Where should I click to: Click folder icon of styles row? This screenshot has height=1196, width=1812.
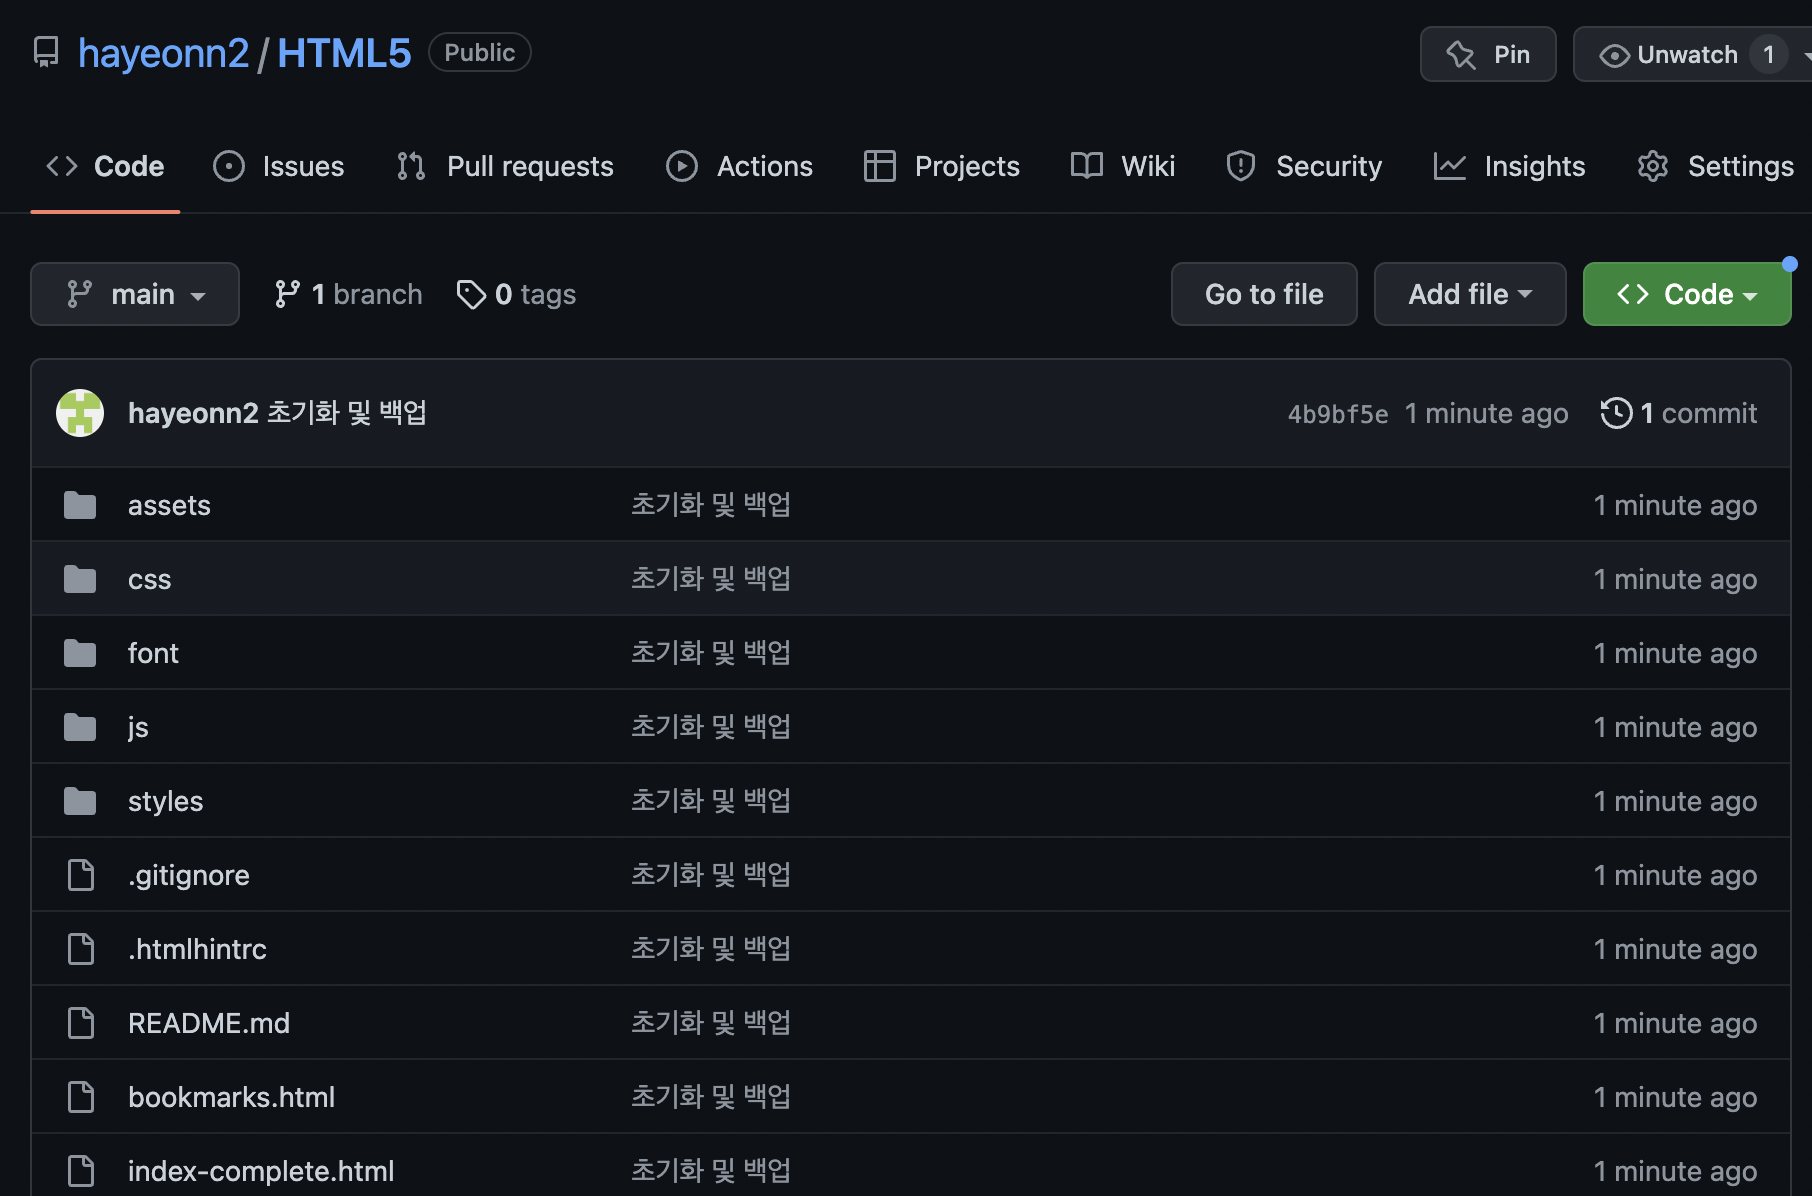80,801
